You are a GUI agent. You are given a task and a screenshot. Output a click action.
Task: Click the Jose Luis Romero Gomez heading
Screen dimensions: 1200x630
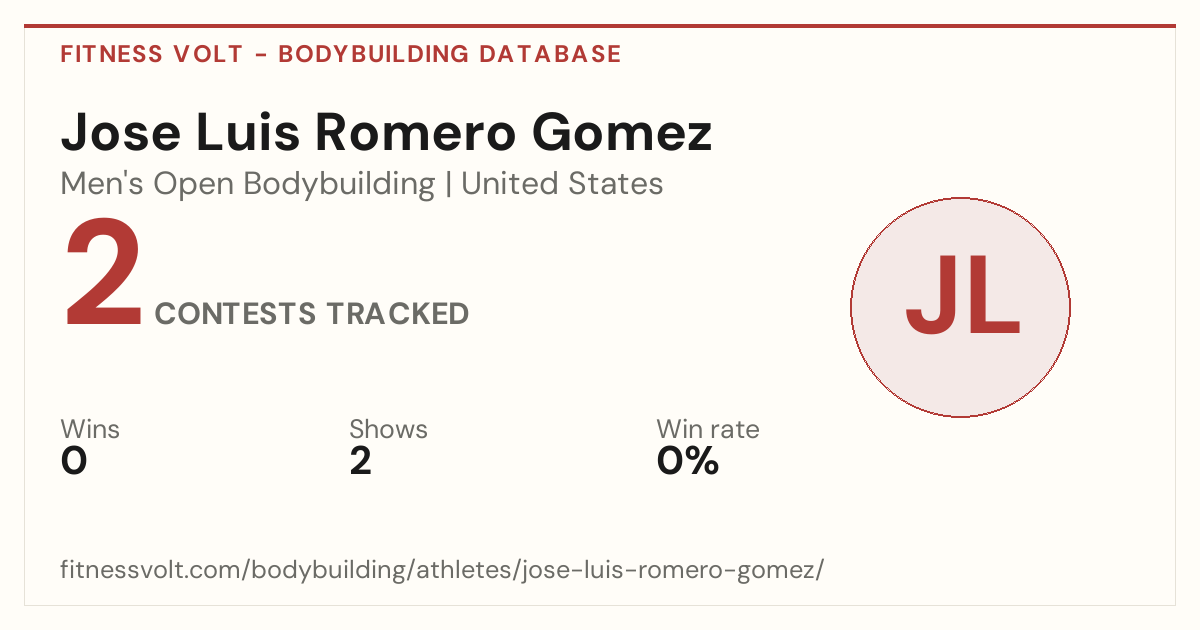tap(387, 132)
